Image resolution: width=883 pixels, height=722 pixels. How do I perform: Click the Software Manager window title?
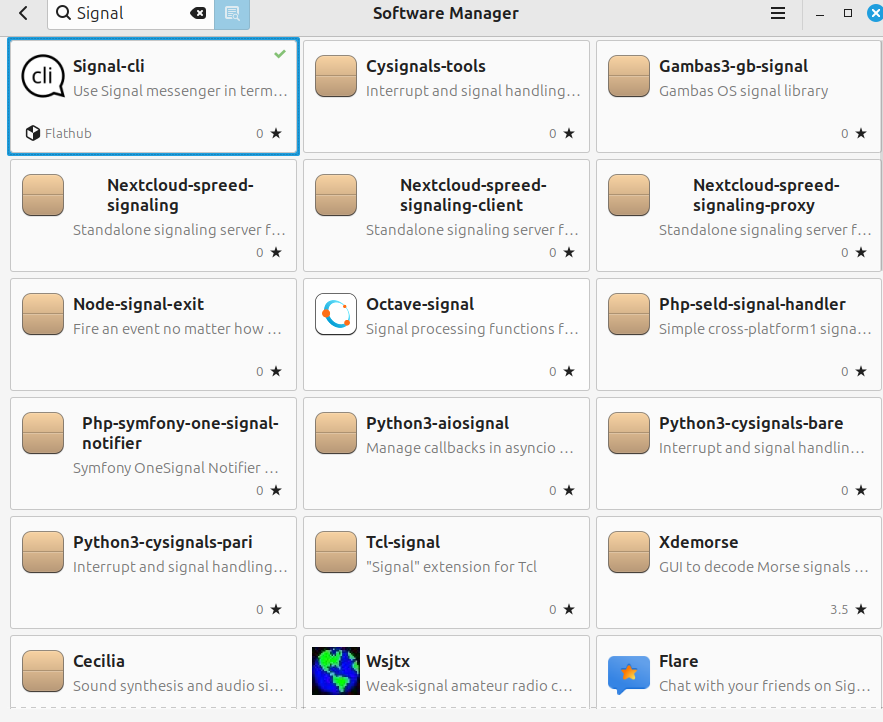click(445, 13)
